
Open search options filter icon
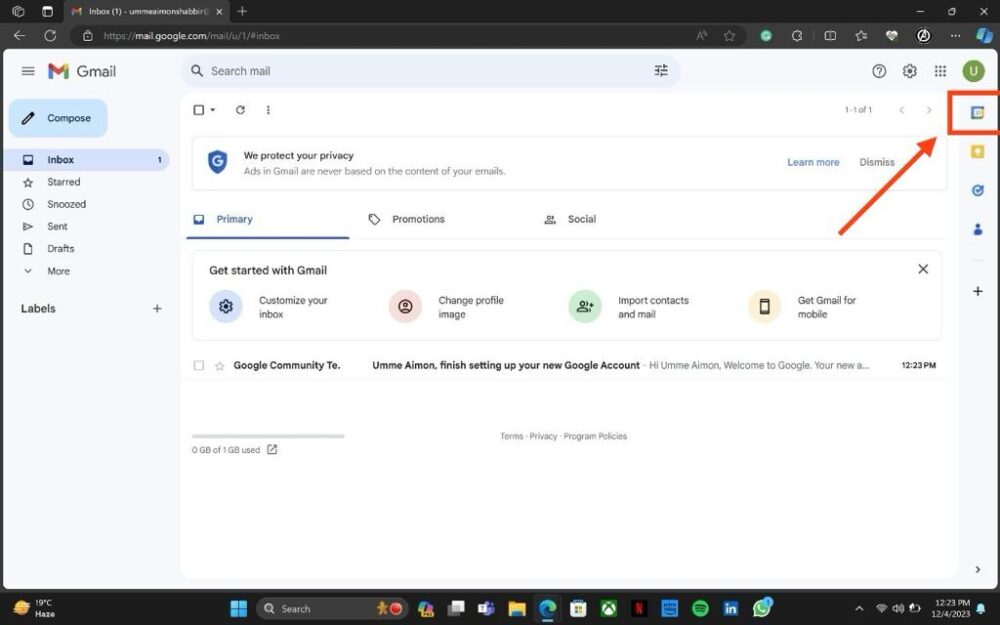[661, 70]
